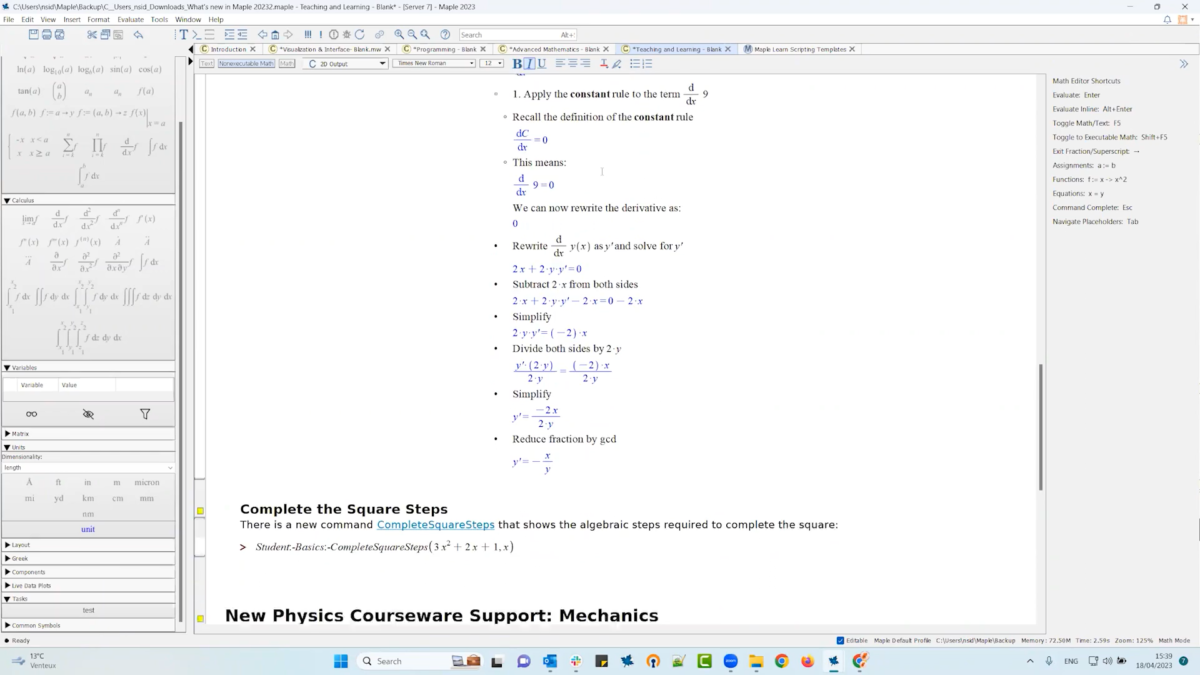Click the Save worksheet icon
Viewport: 1200px width, 675px height.
click(33, 34)
